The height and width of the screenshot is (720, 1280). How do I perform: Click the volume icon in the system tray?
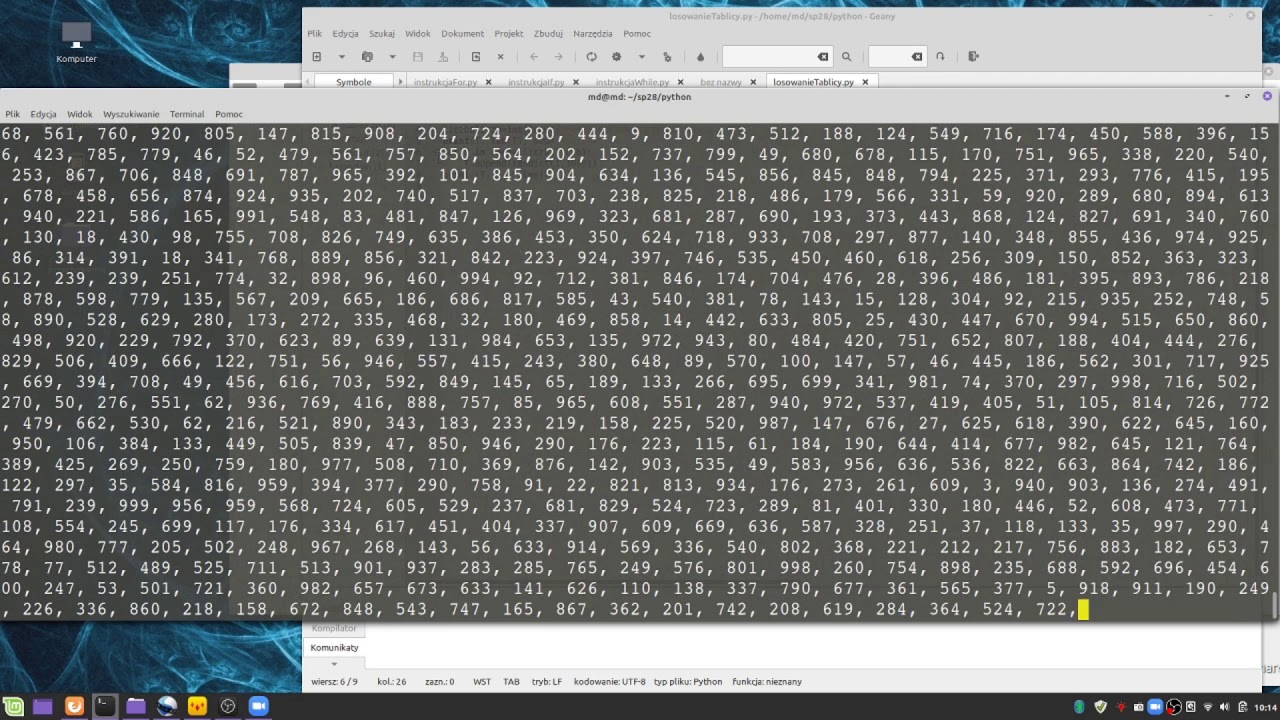tap(1224, 707)
